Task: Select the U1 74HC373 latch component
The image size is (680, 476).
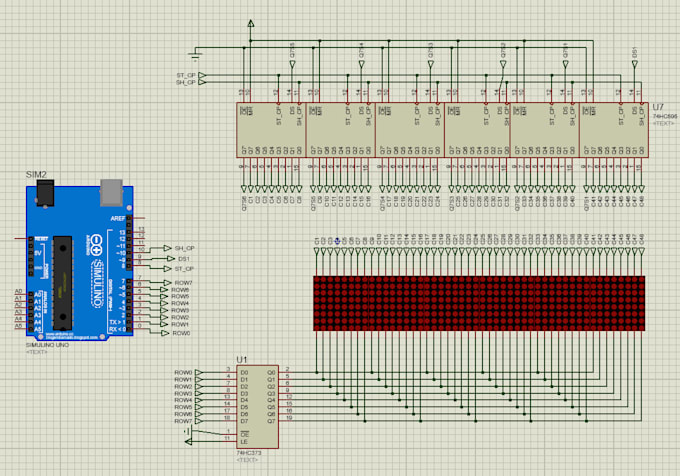Action: coord(257,408)
